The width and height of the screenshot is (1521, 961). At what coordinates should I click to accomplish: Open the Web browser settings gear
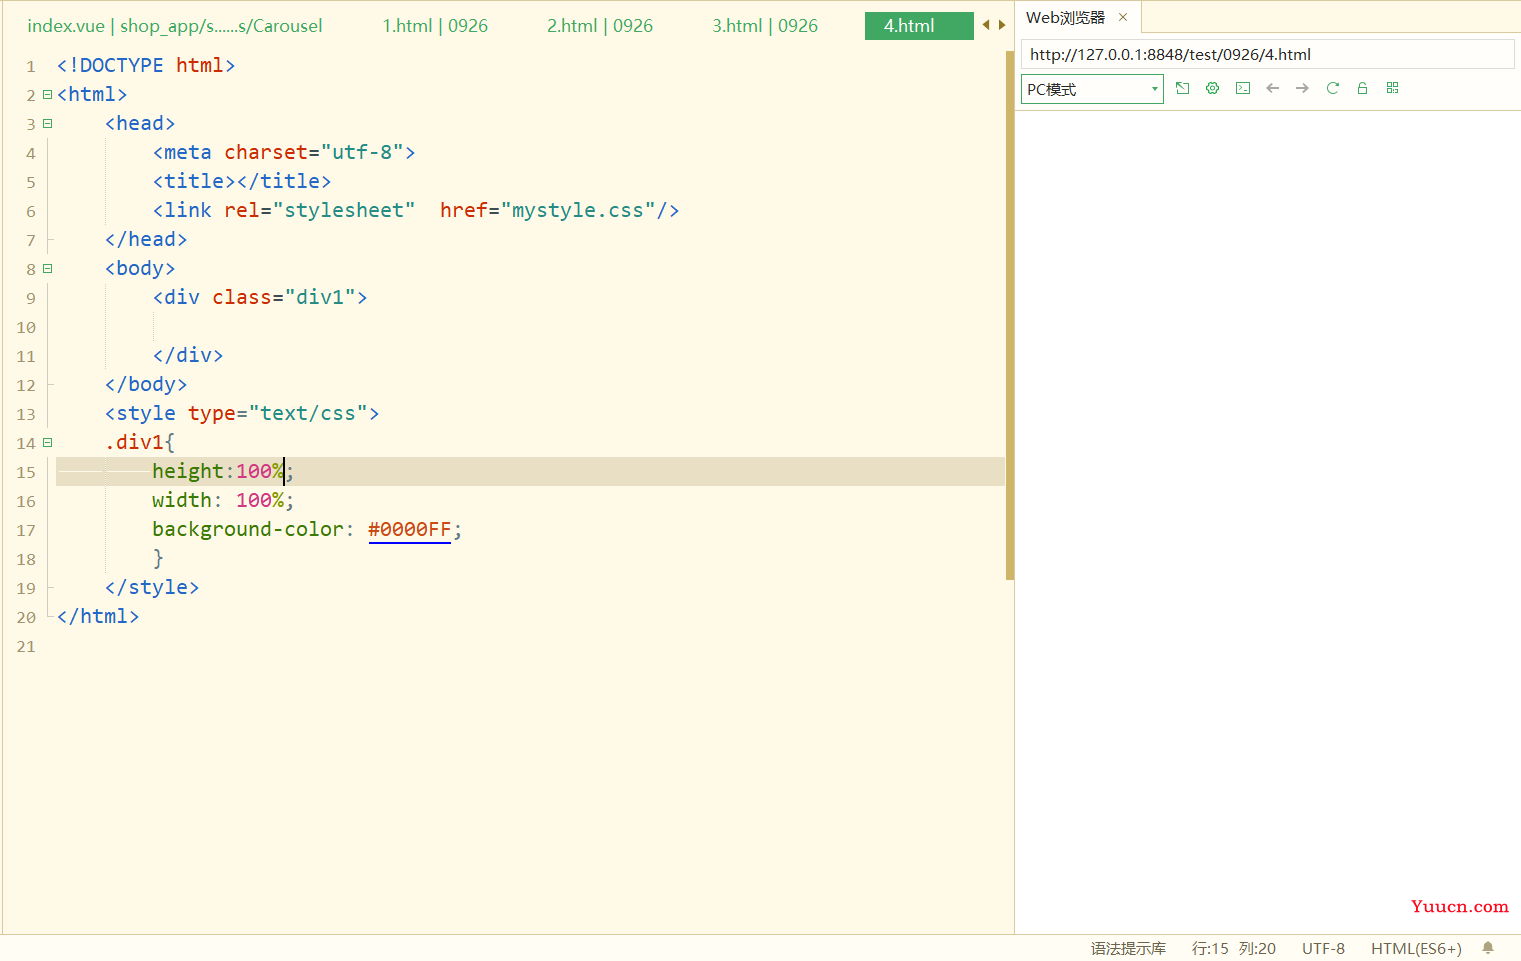tap(1212, 88)
